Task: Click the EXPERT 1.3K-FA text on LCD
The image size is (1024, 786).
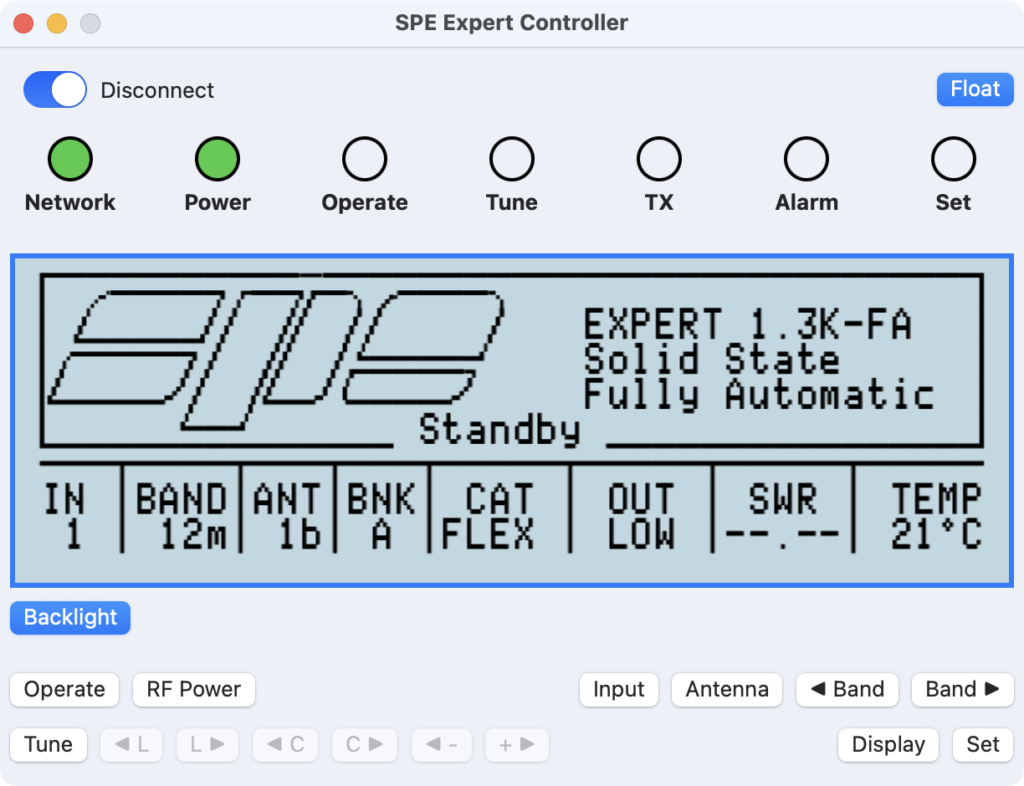Action: pyautogui.click(x=748, y=324)
